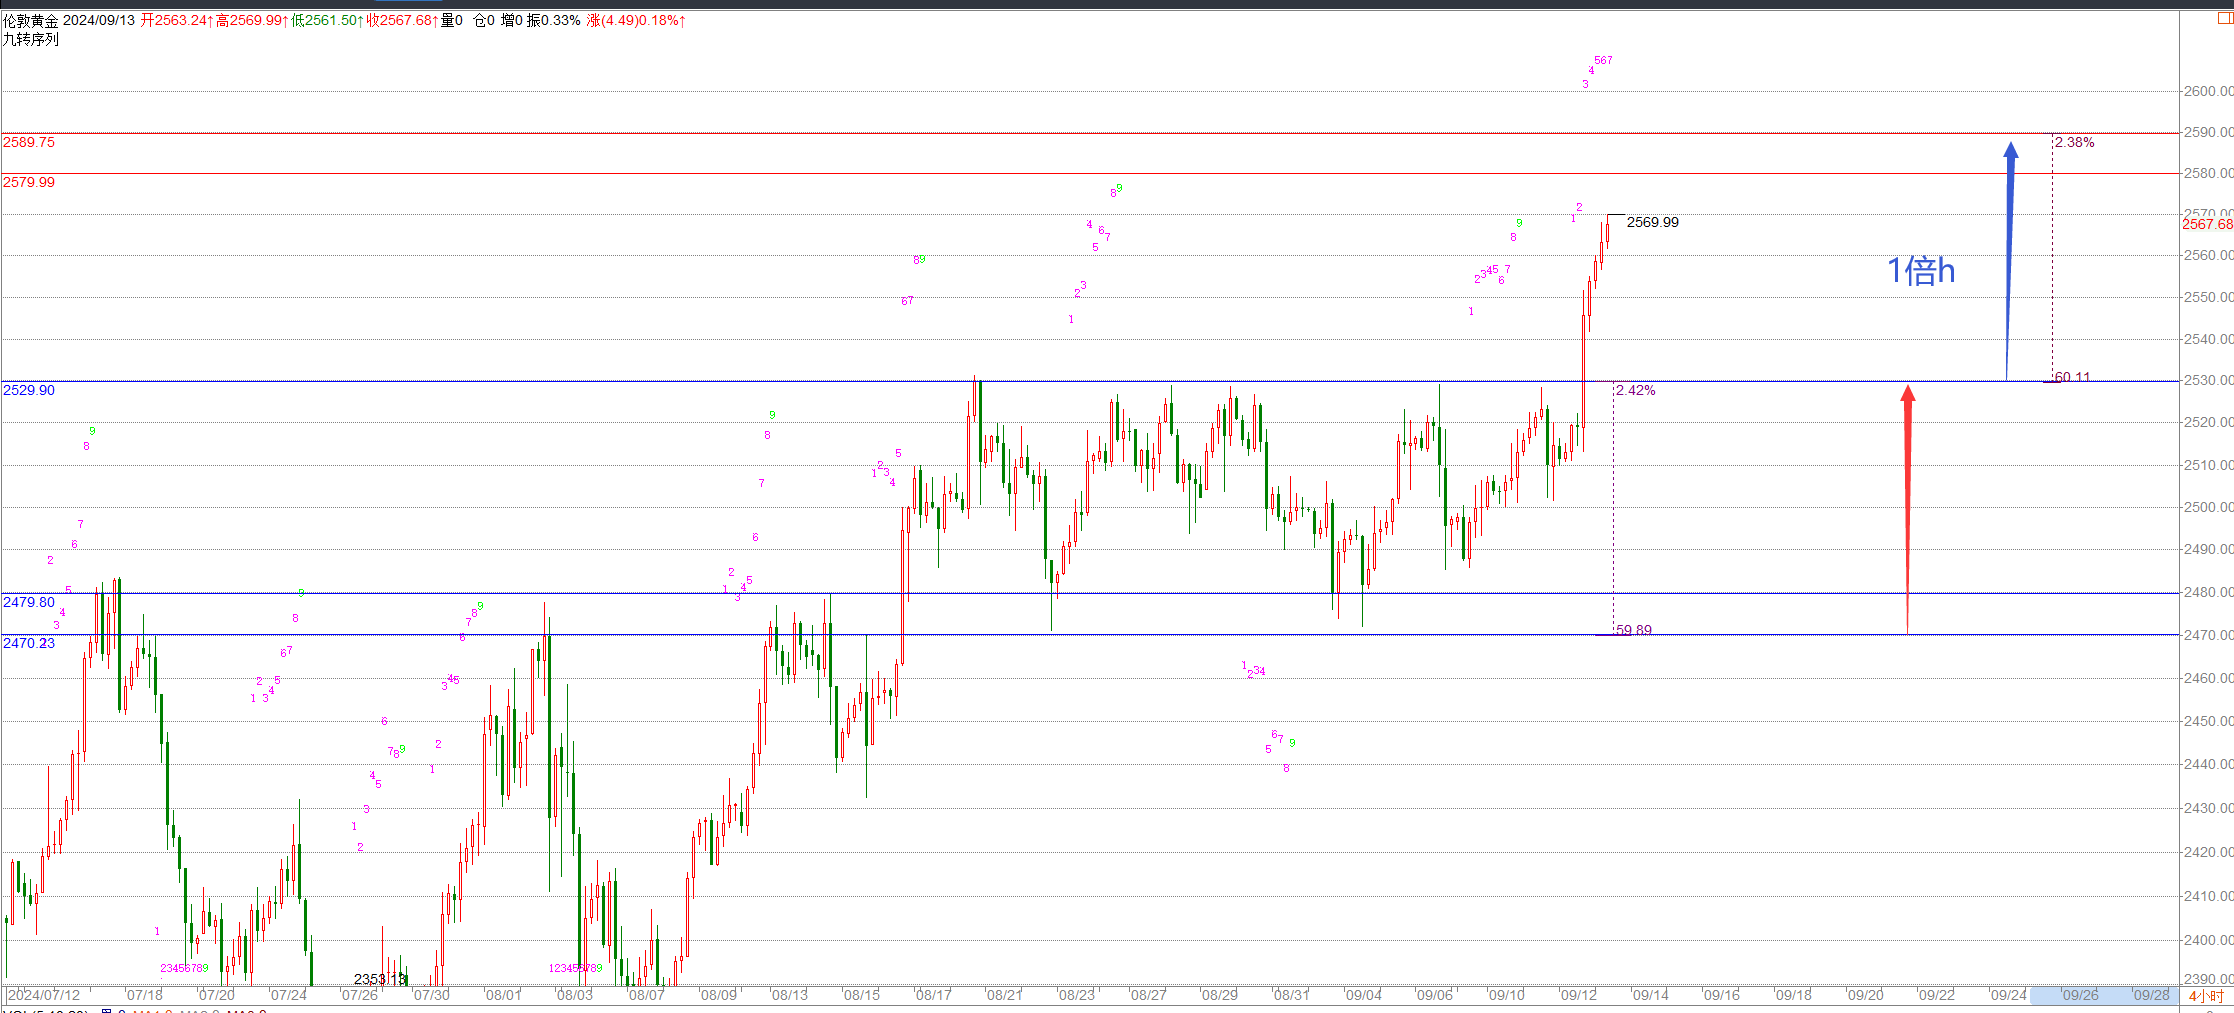Click the 伦敦黄金 instrument name
The width and height of the screenshot is (2234, 1013).
pyautogui.click(x=31, y=20)
